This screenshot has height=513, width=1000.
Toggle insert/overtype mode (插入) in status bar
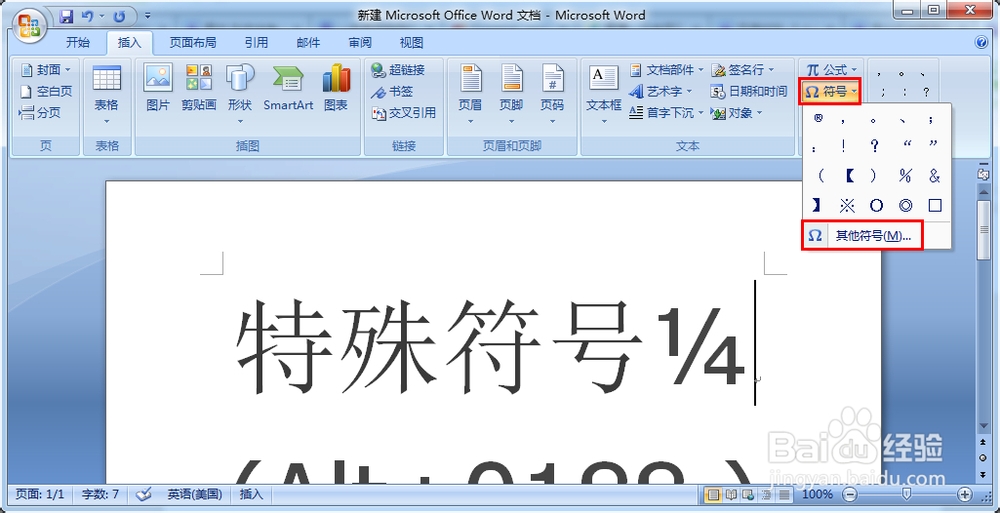pyautogui.click(x=251, y=494)
